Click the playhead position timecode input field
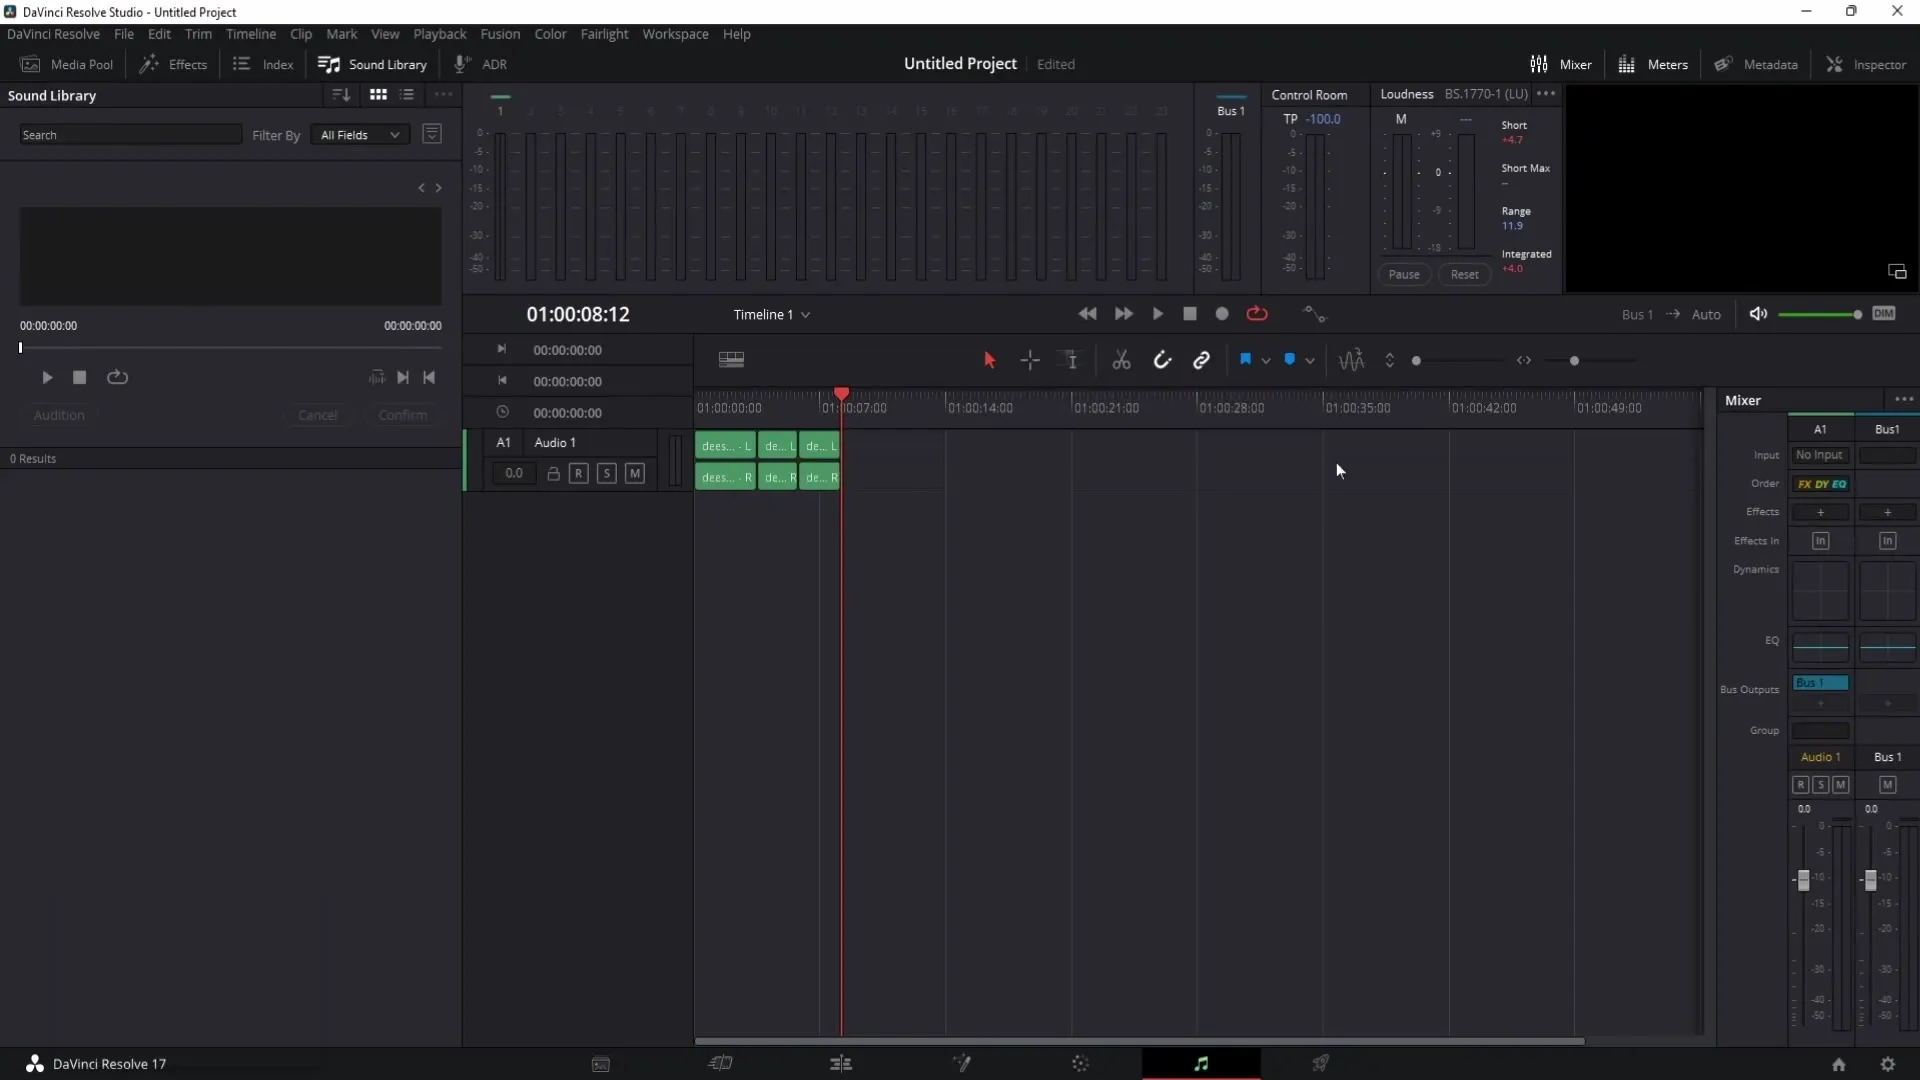Viewport: 1920px width, 1080px height. click(578, 314)
